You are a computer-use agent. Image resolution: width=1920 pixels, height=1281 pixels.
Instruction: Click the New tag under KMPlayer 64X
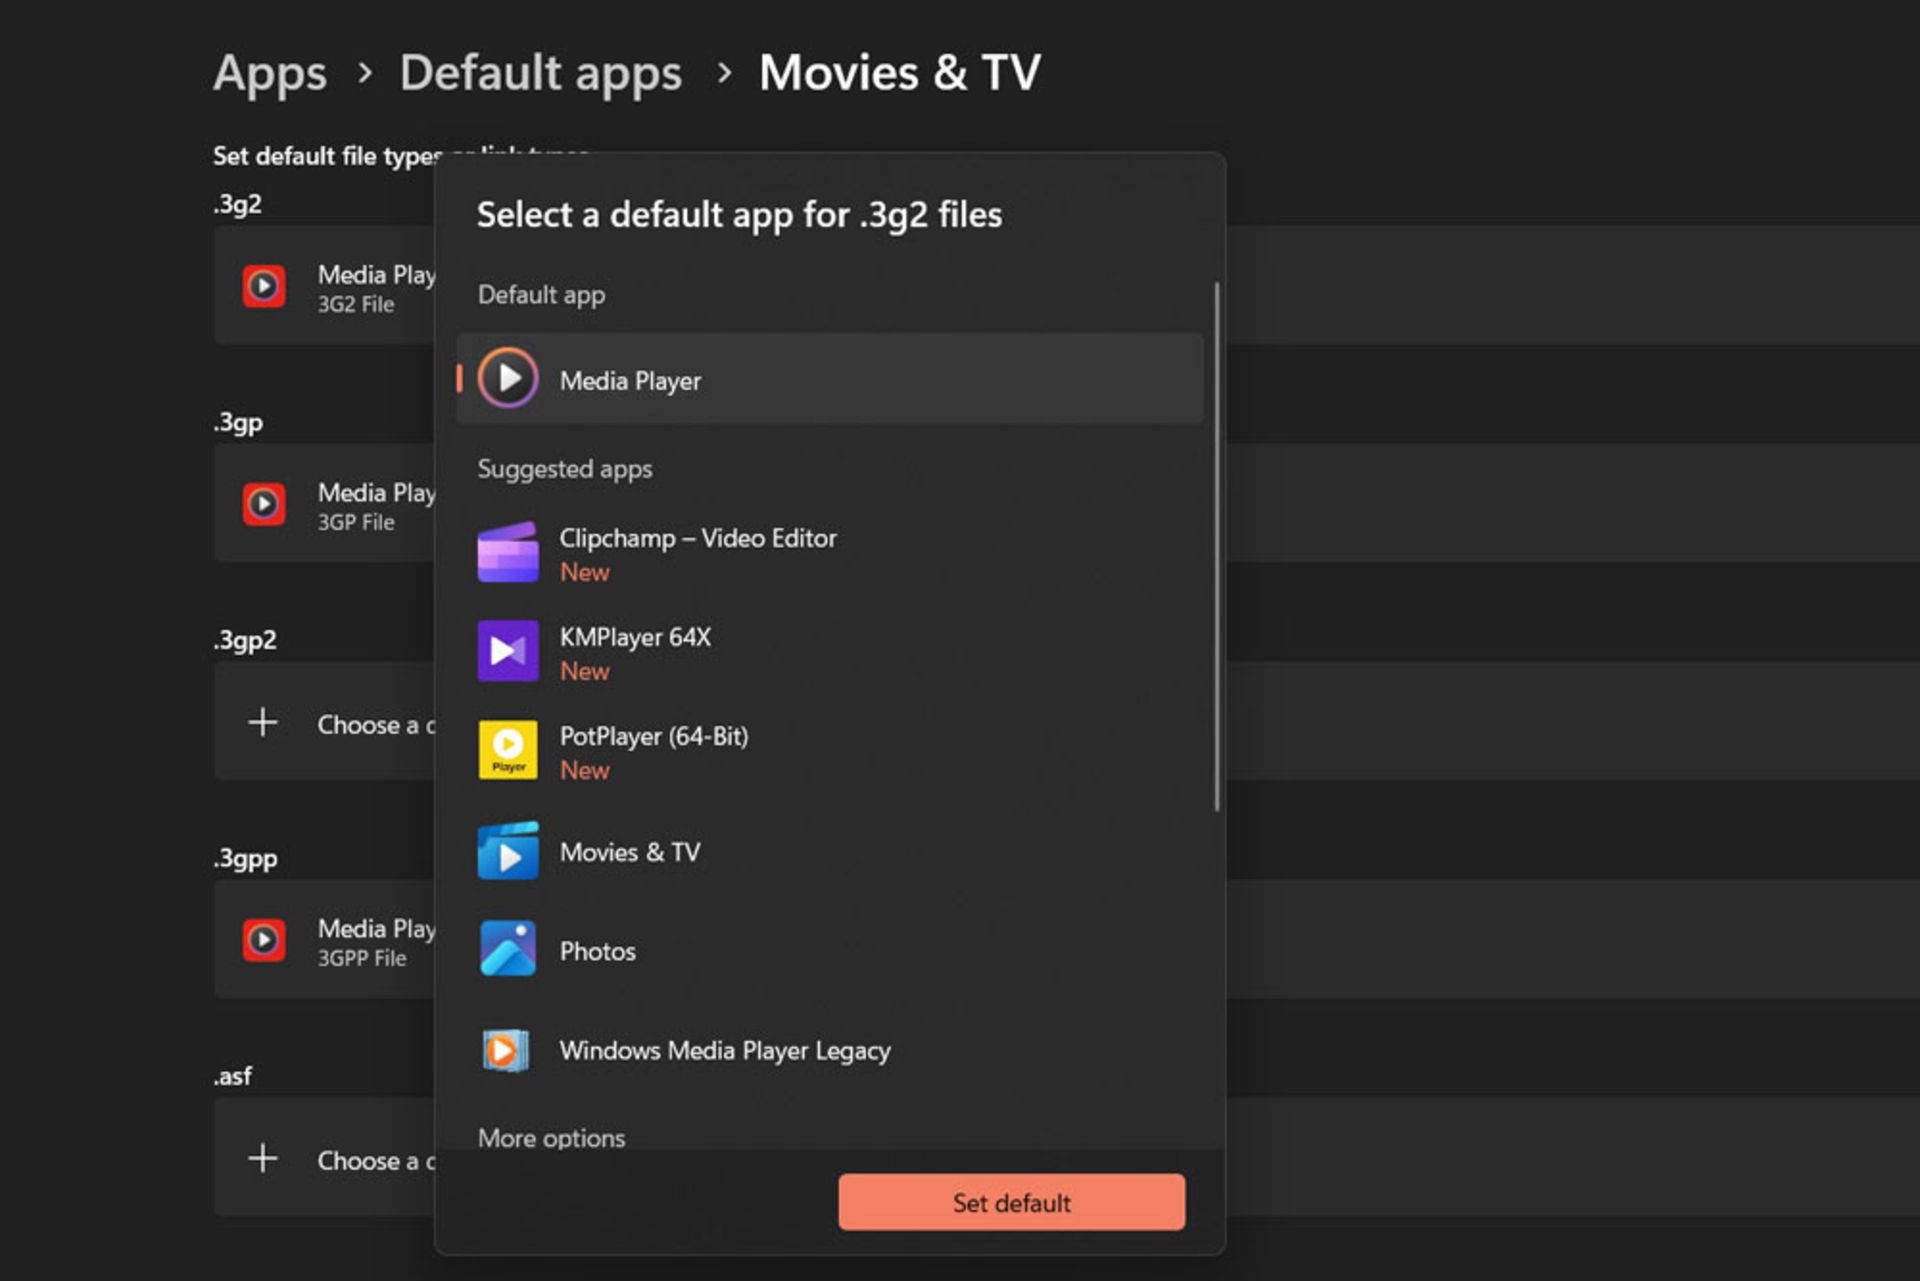pyautogui.click(x=585, y=671)
